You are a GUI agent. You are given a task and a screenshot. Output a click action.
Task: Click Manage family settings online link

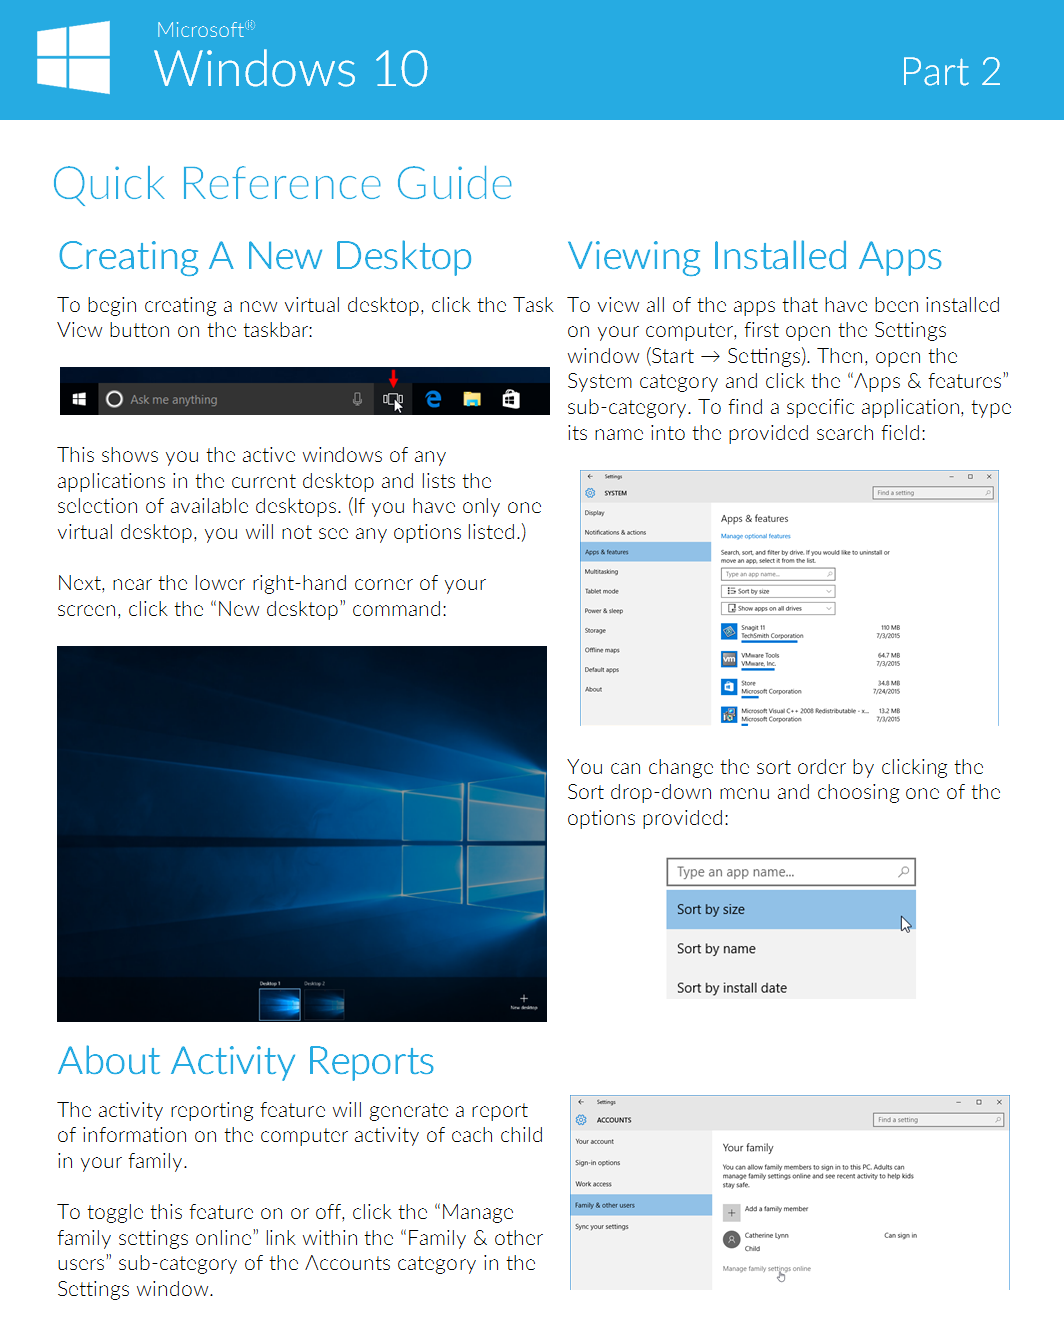pos(767,1269)
